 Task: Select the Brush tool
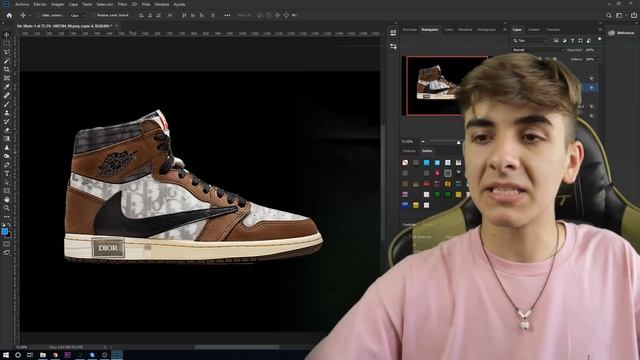point(7,104)
